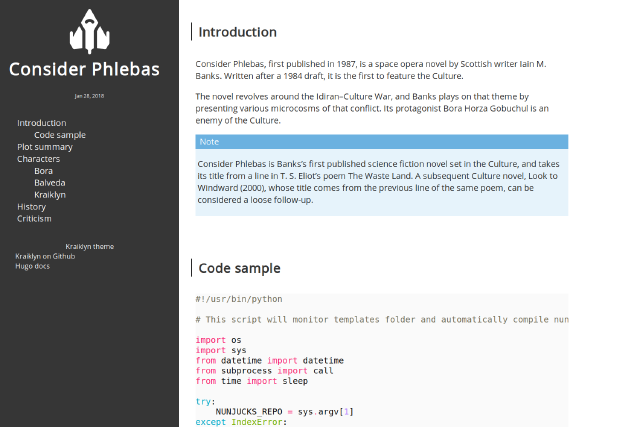Click the blue Note box header

click(x=381, y=142)
